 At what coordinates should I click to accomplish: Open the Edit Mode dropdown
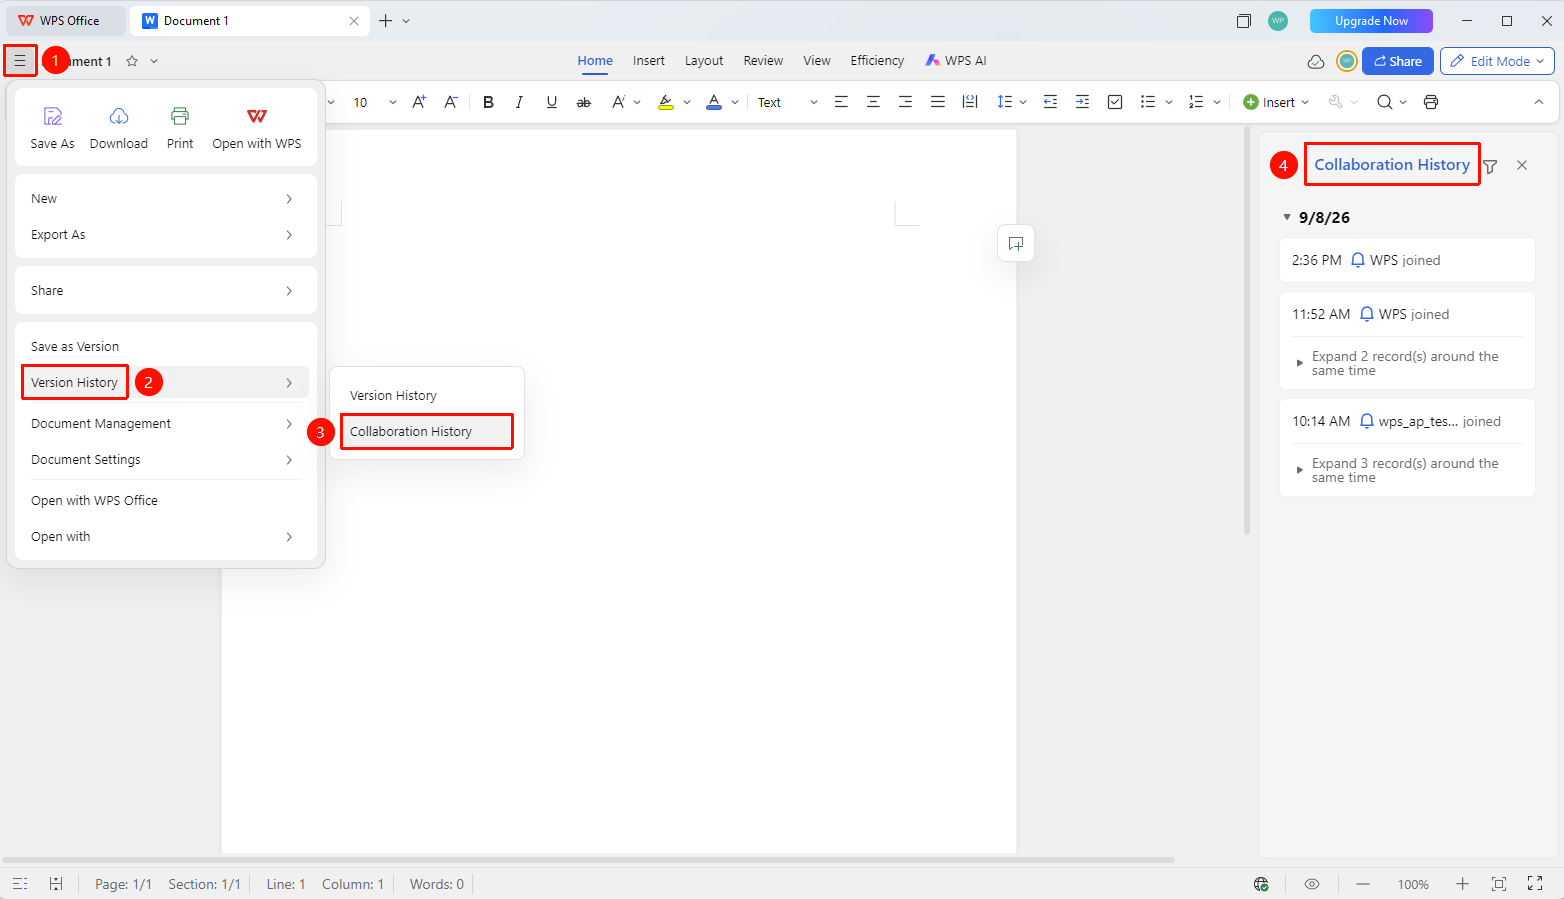click(1497, 61)
